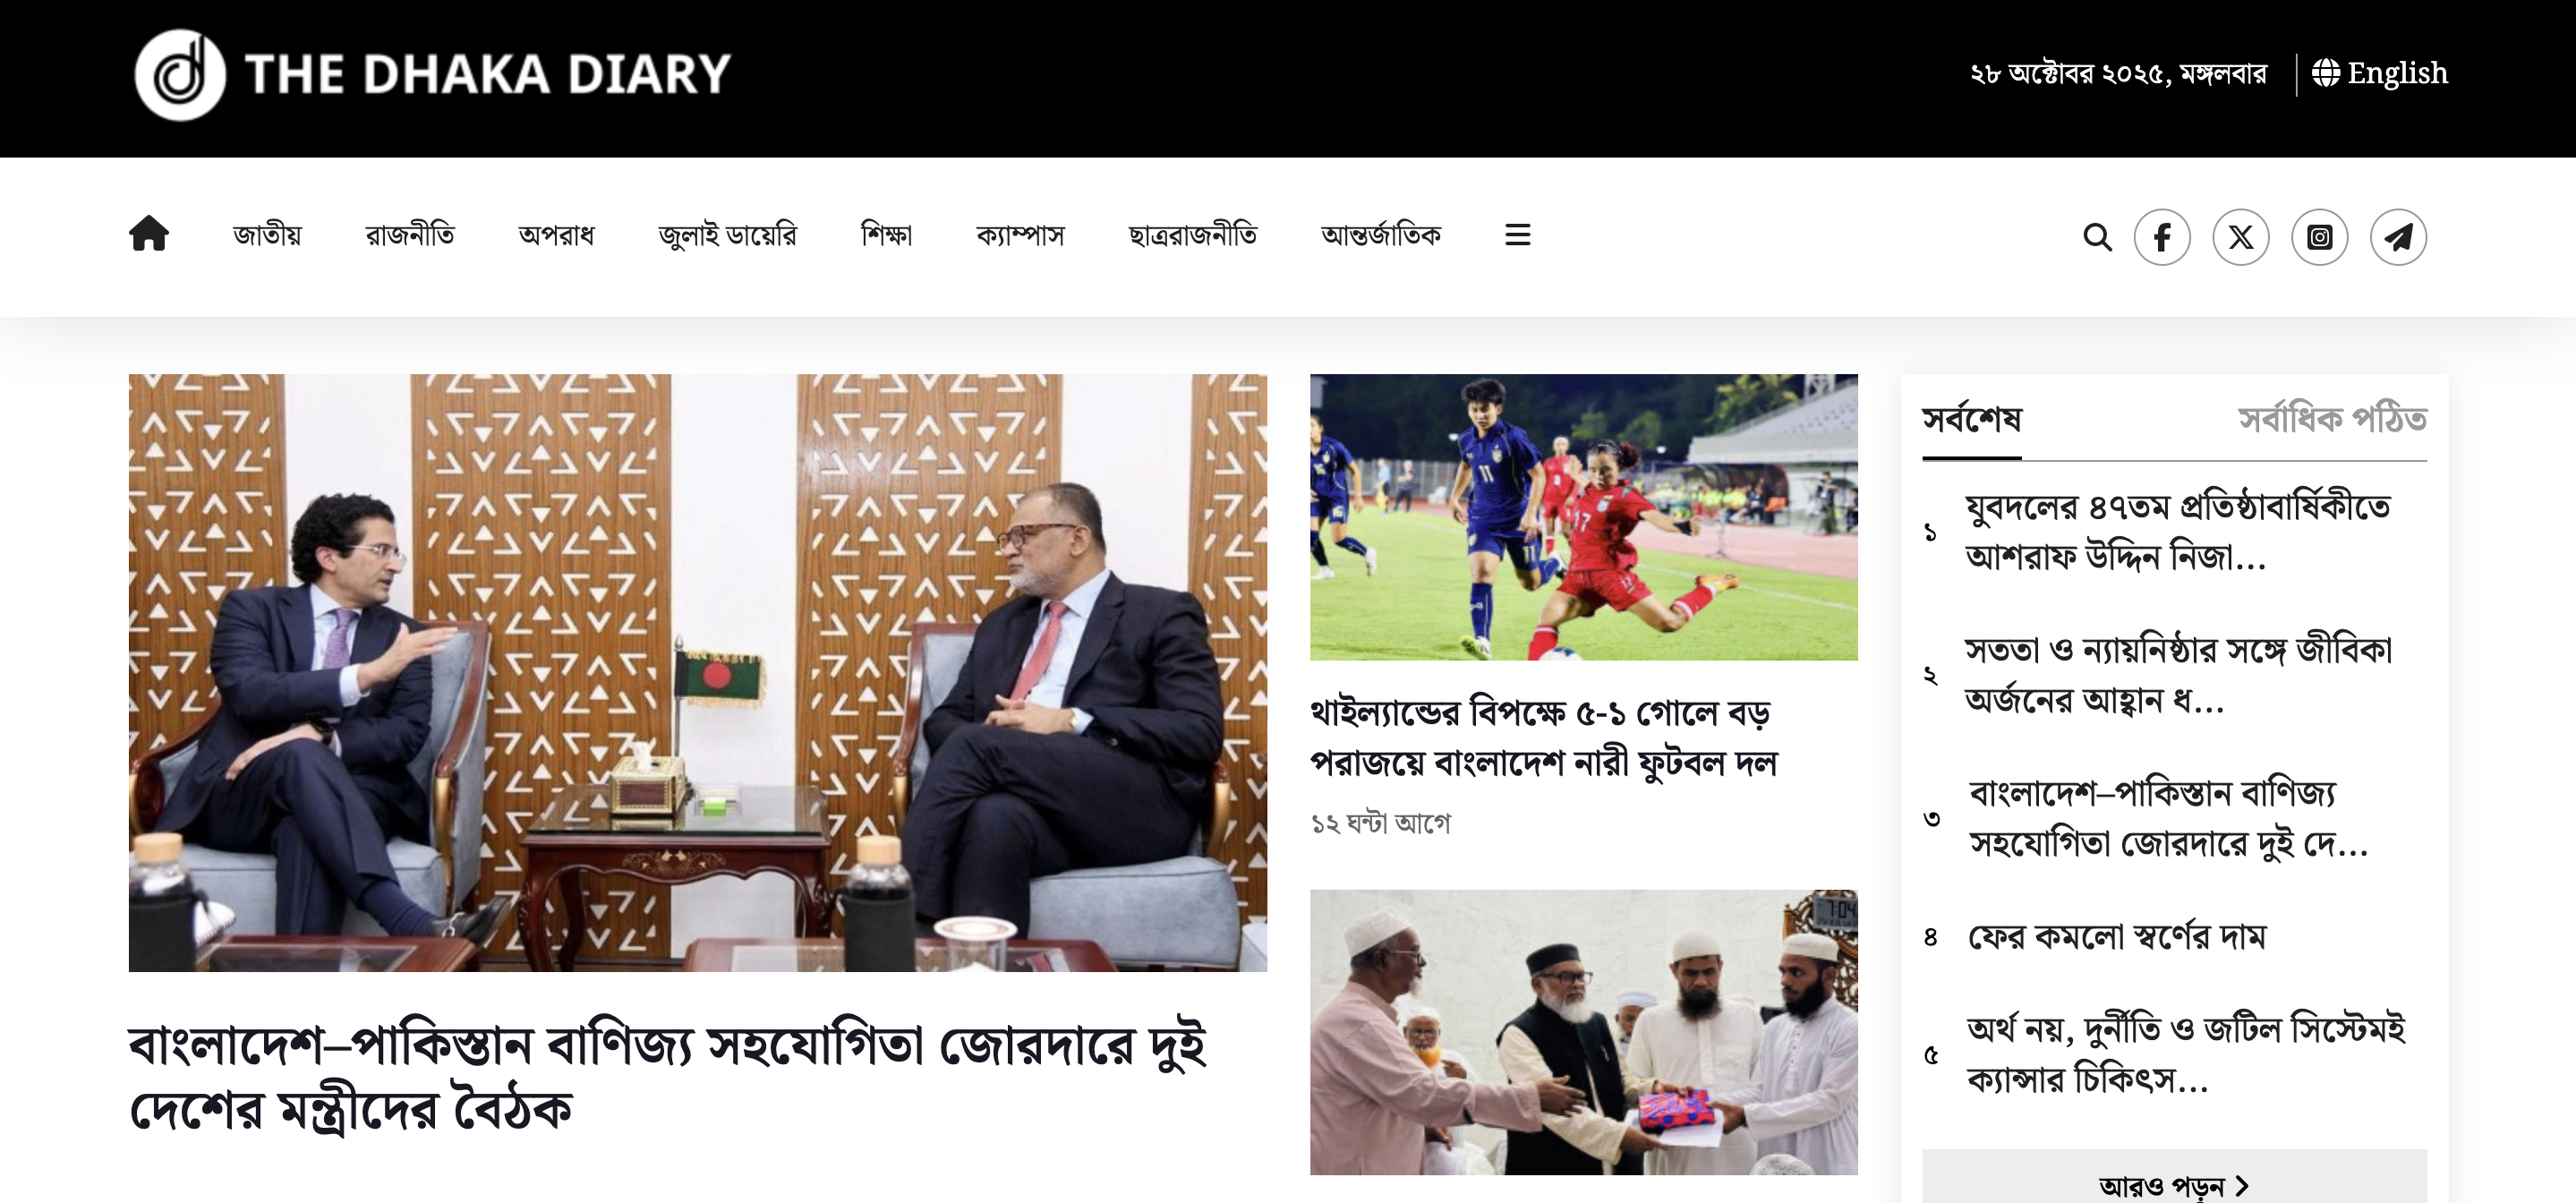
Task: Expand the hamburger menu for more categories
Action: 1517,235
